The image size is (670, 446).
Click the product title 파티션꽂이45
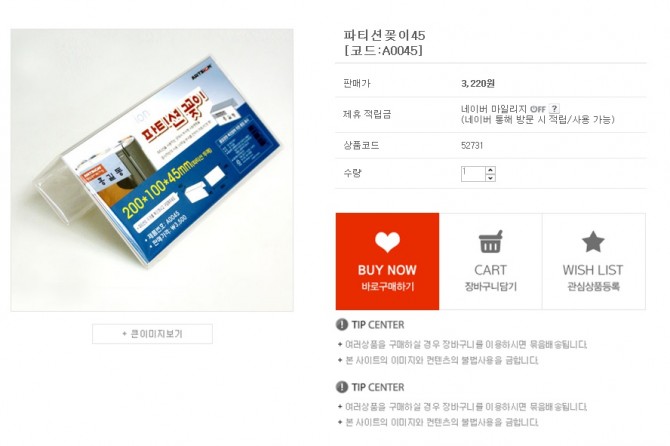click(384, 35)
